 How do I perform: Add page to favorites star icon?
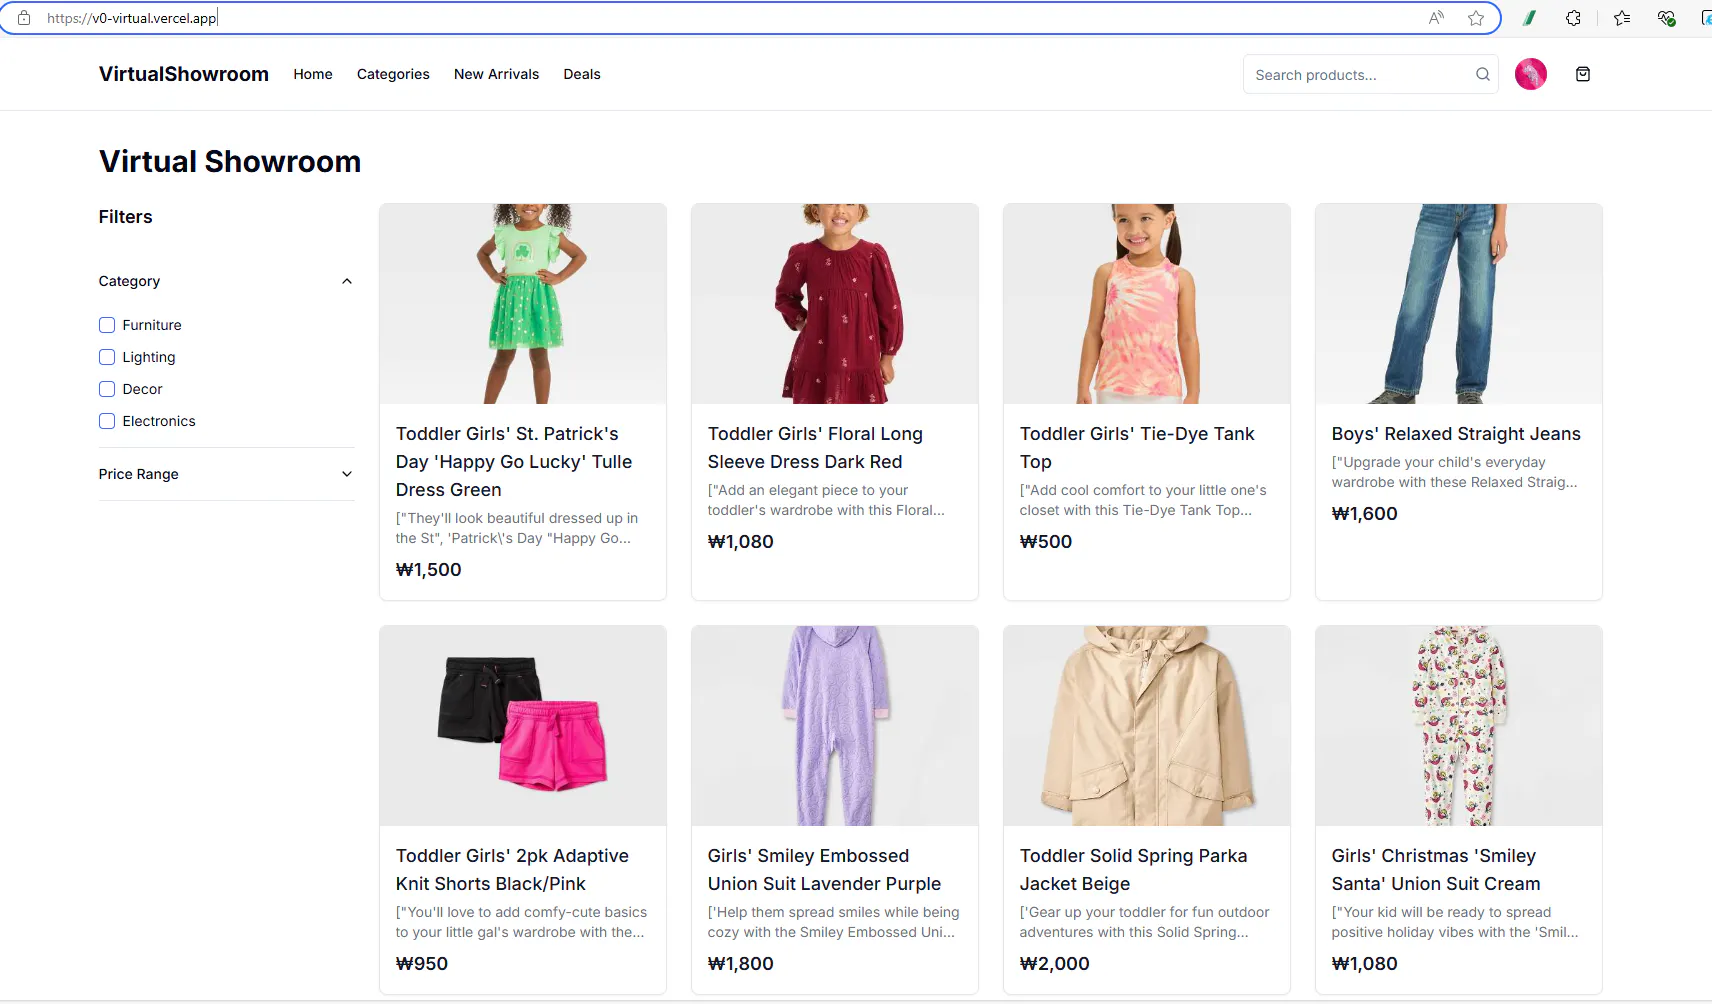(x=1475, y=18)
